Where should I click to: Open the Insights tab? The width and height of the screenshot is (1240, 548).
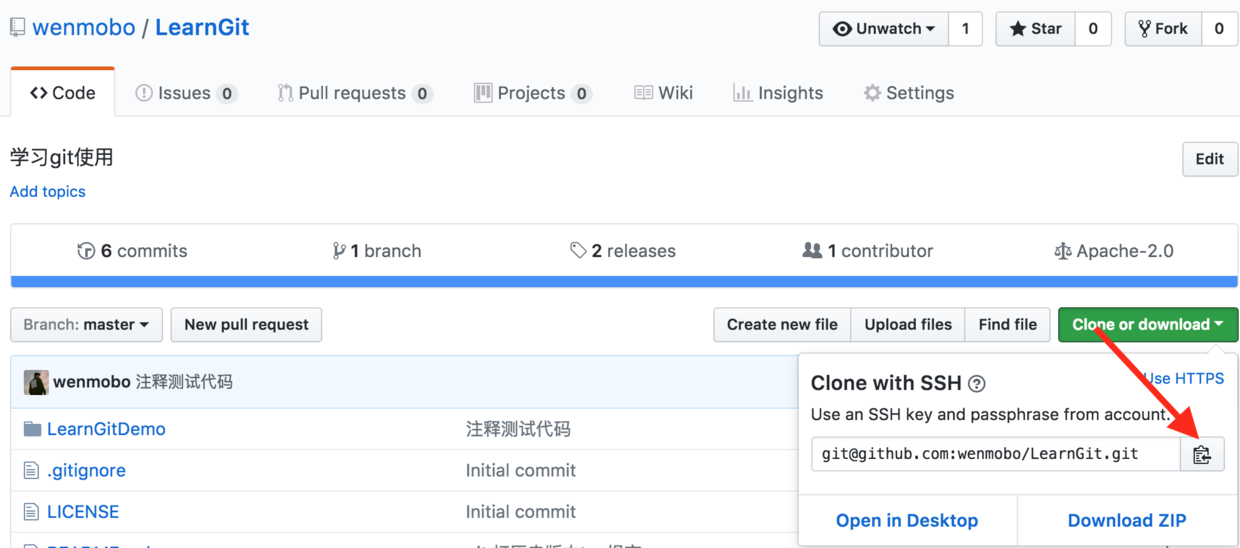pyautogui.click(x=778, y=93)
